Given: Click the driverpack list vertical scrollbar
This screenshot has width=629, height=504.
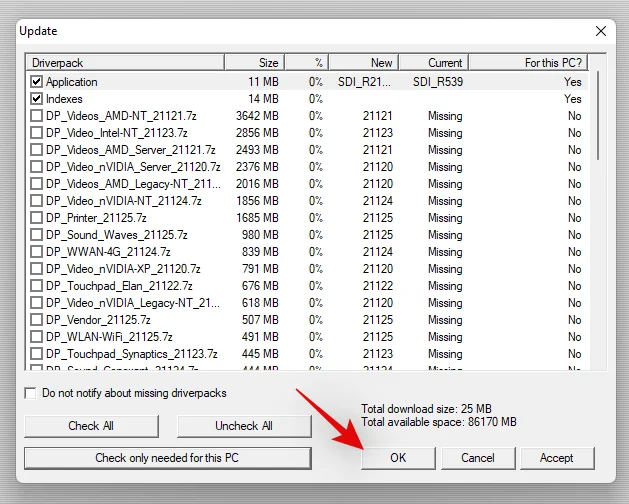Looking at the screenshot, I should [596, 220].
